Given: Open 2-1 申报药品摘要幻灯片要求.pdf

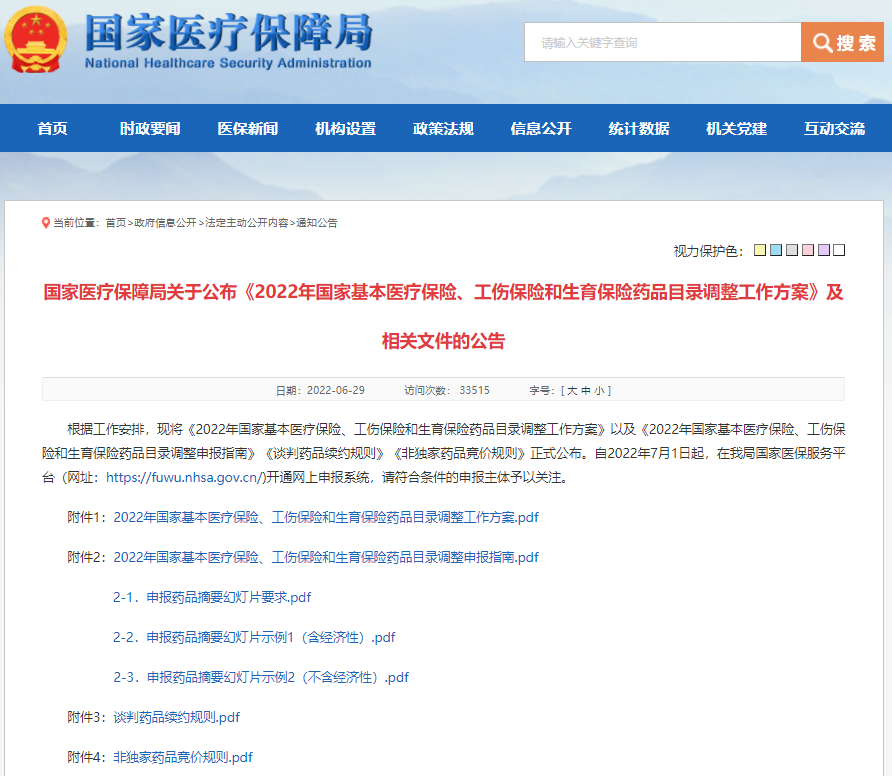Looking at the screenshot, I should [x=212, y=597].
